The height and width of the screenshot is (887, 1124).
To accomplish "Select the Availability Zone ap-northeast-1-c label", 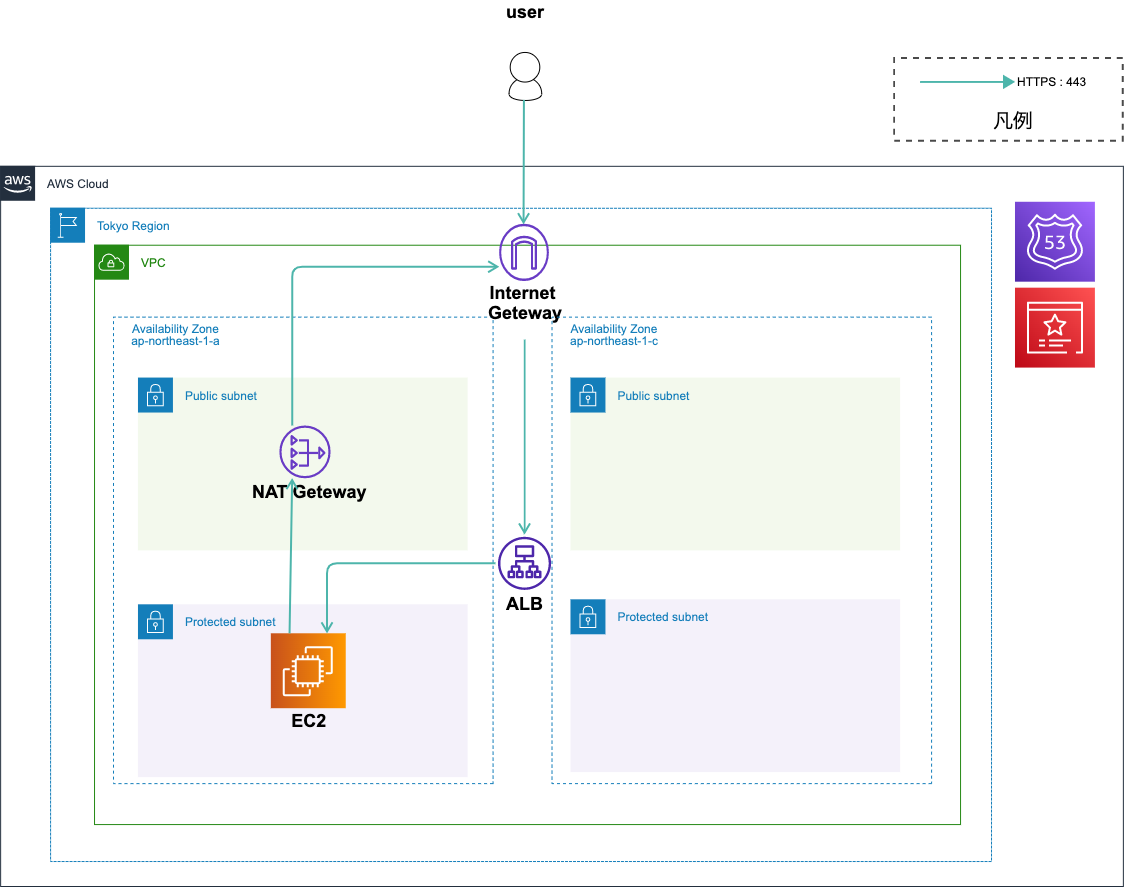I will 614,335.
